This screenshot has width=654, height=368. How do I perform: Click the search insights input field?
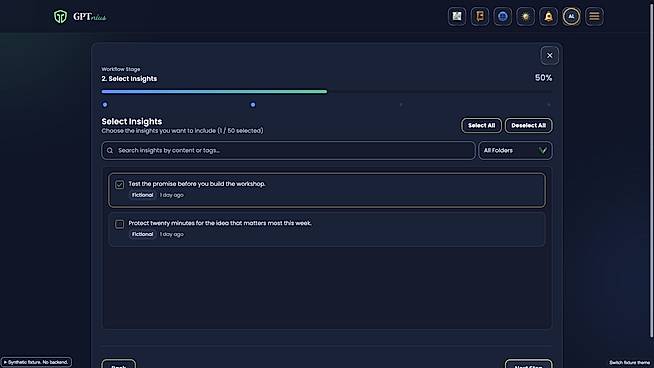point(288,151)
